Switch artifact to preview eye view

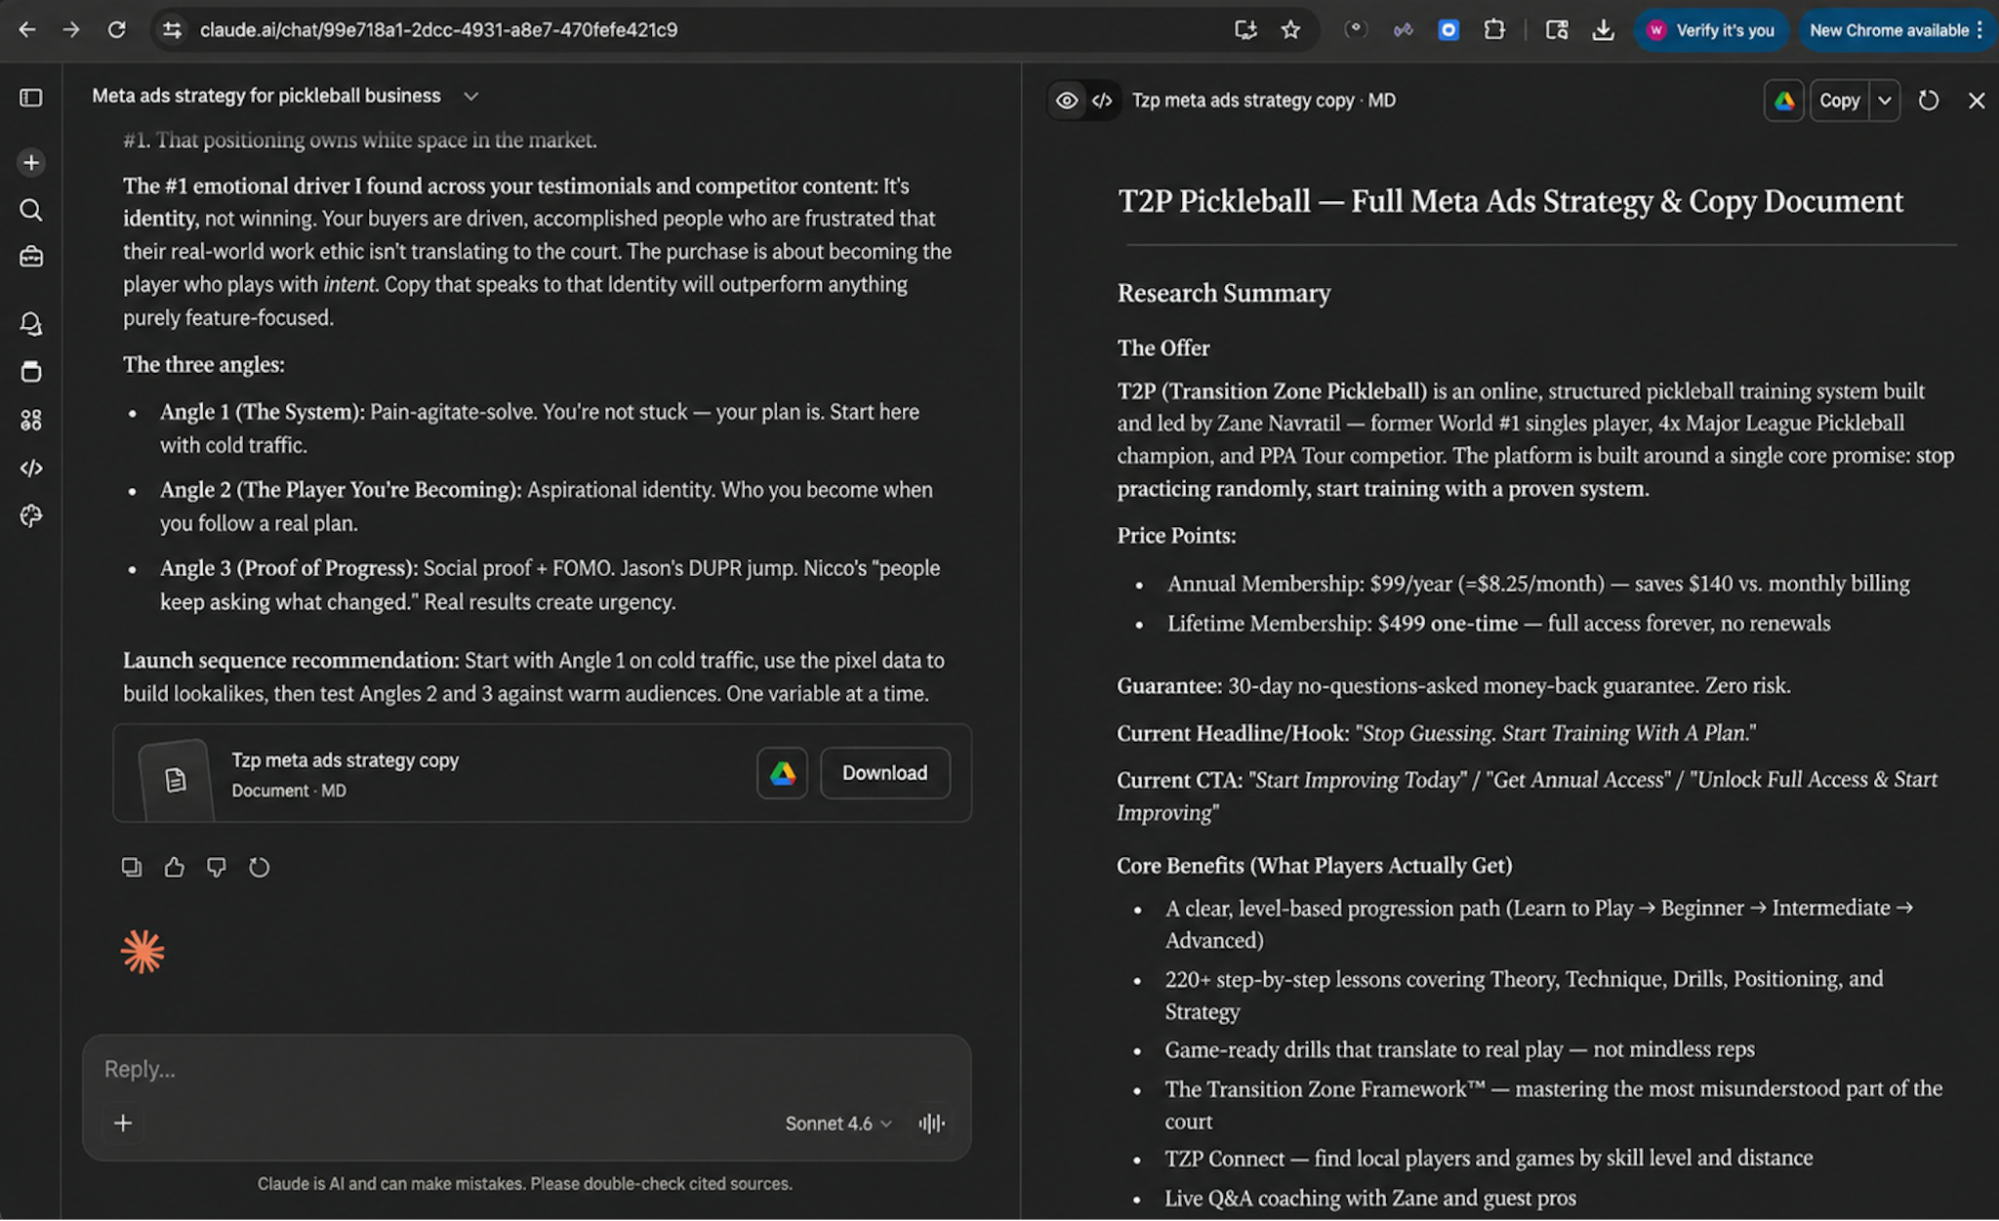(x=1067, y=100)
